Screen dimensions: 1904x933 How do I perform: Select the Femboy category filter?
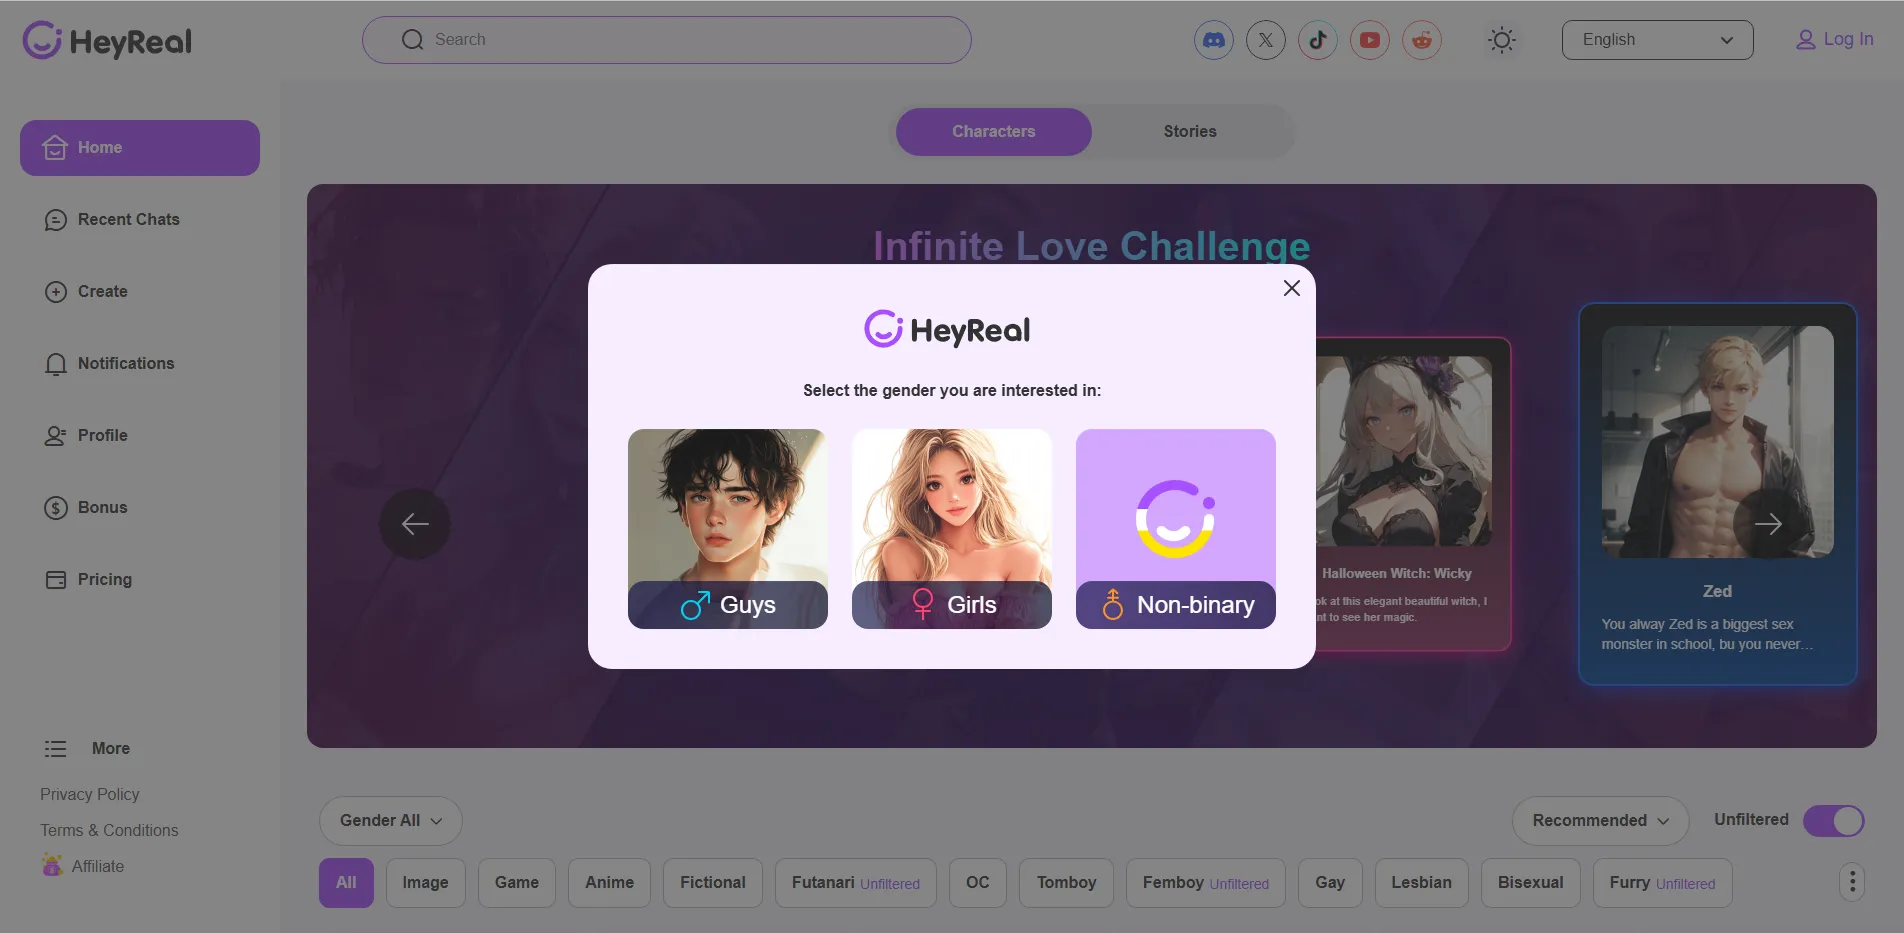click(x=1204, y=882)
